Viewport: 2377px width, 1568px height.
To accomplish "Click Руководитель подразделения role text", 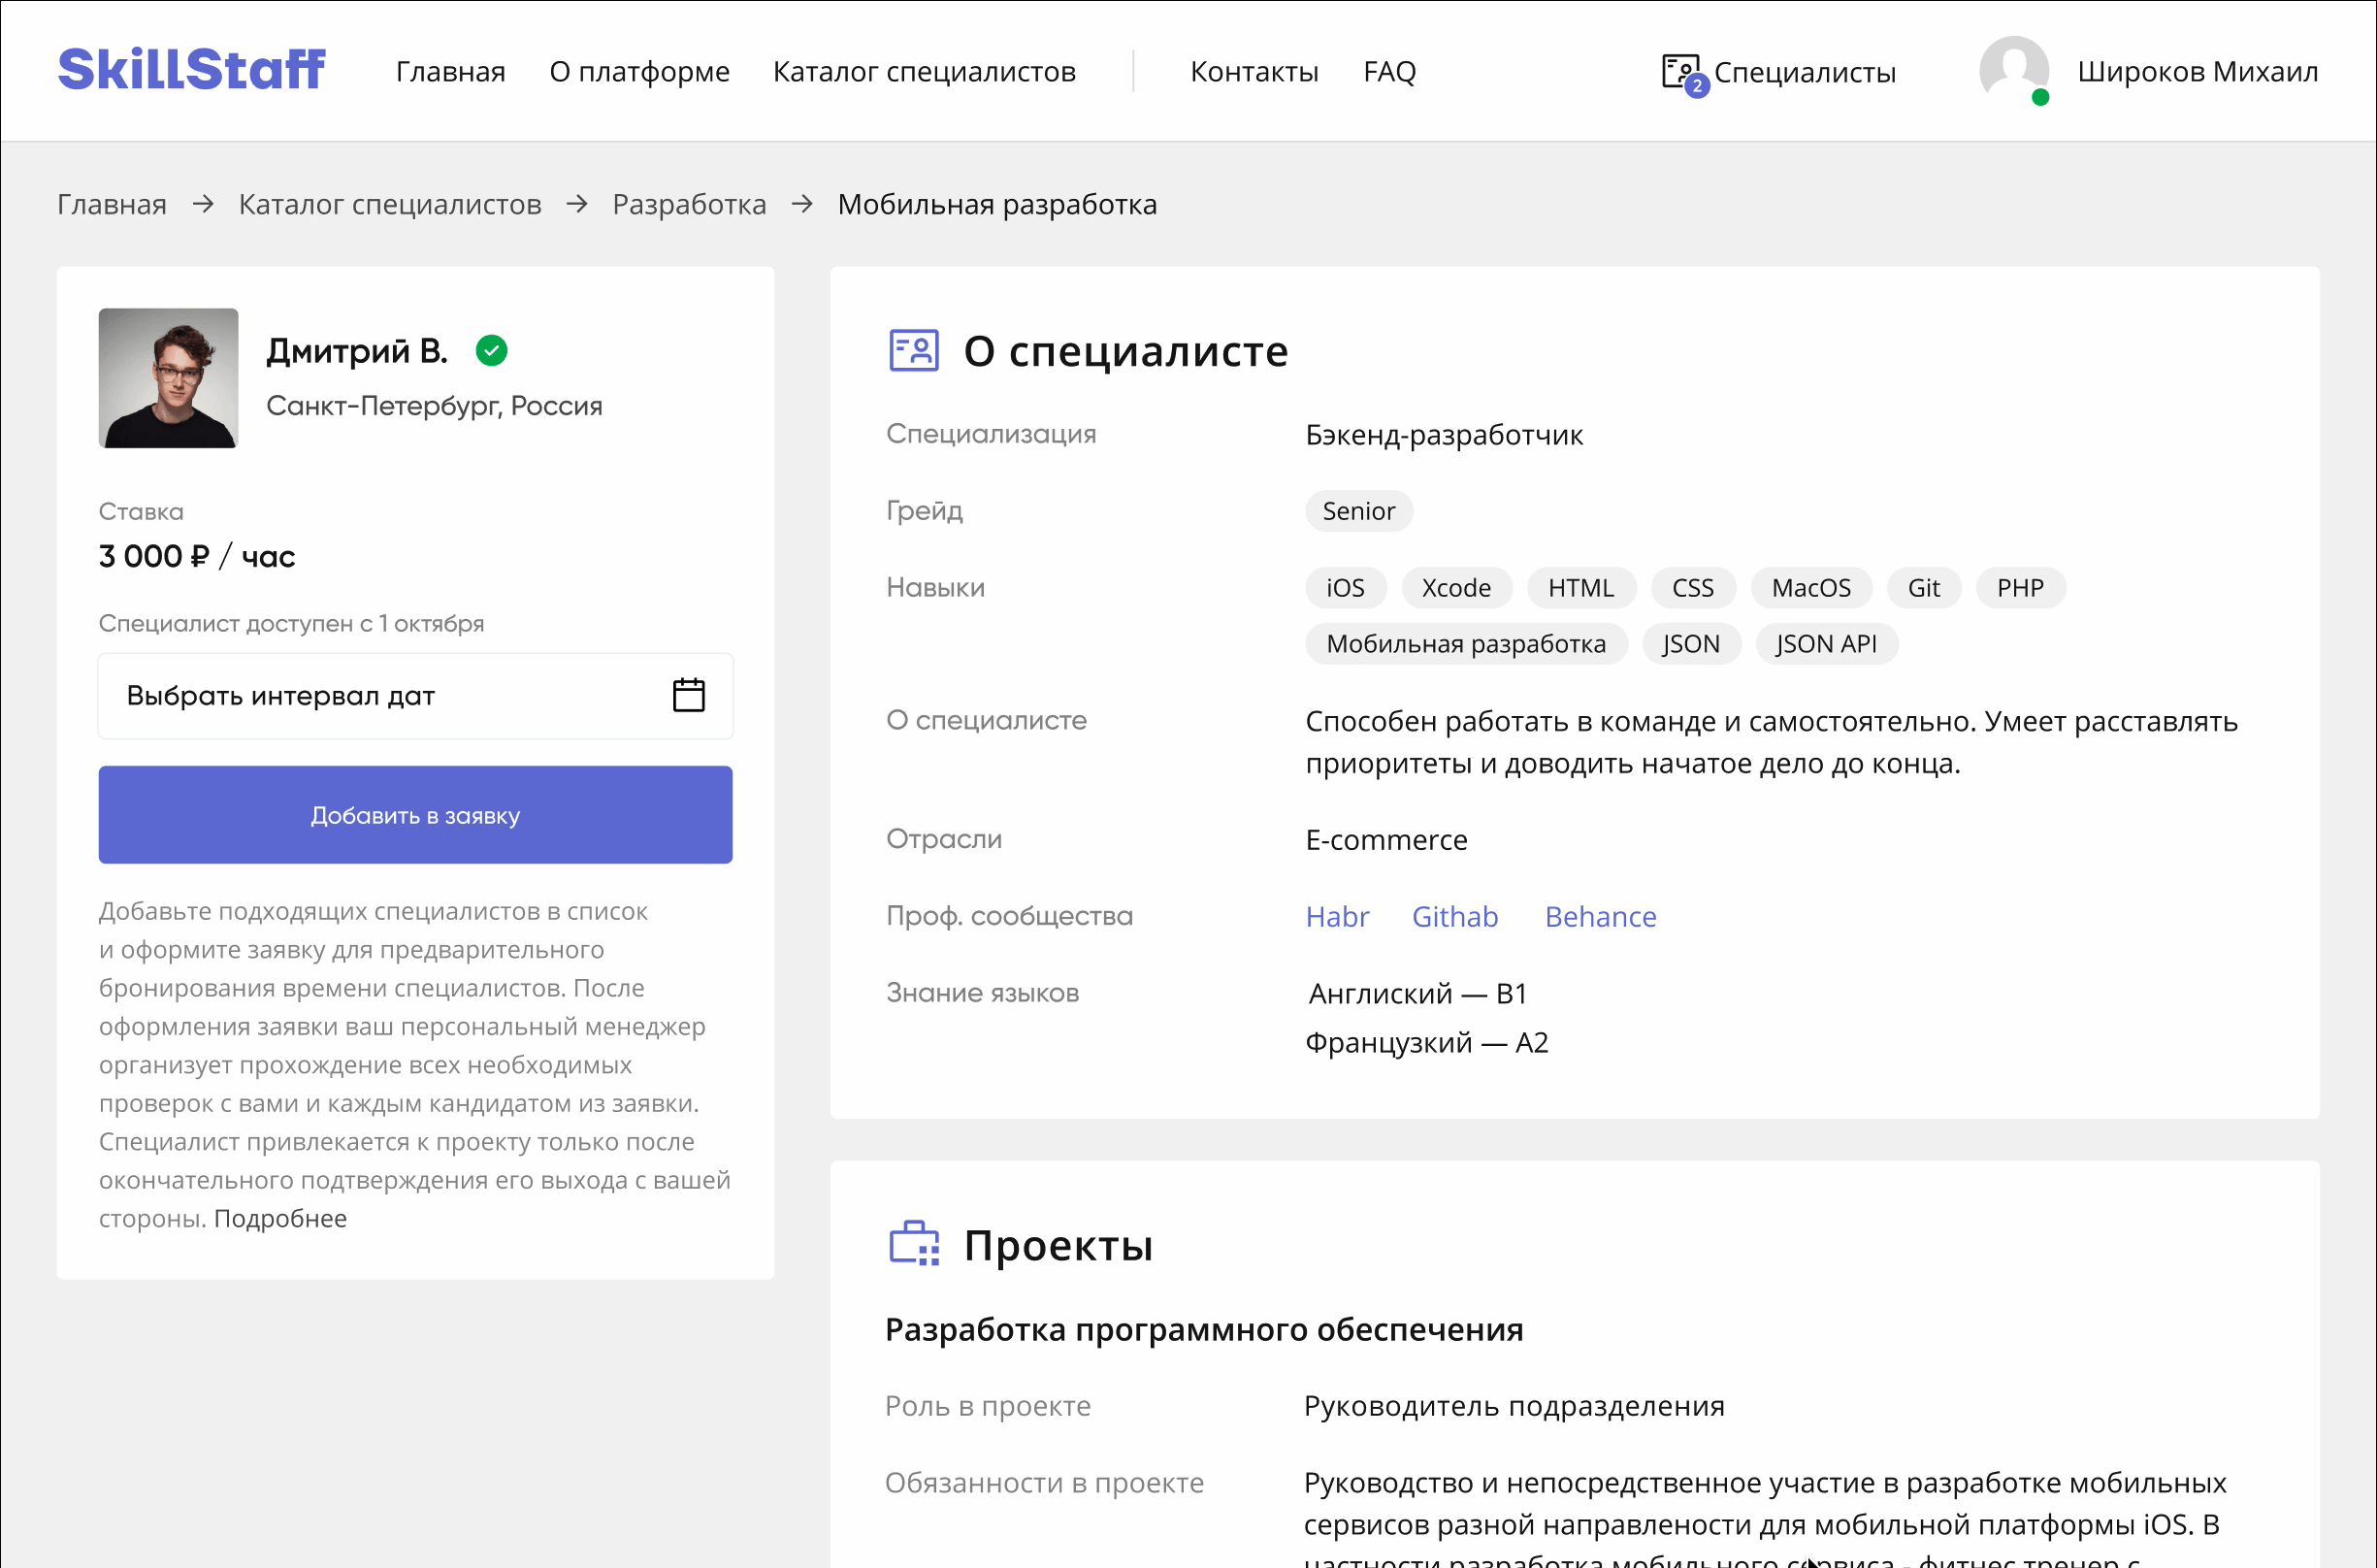I will tap(1514, 1406).
